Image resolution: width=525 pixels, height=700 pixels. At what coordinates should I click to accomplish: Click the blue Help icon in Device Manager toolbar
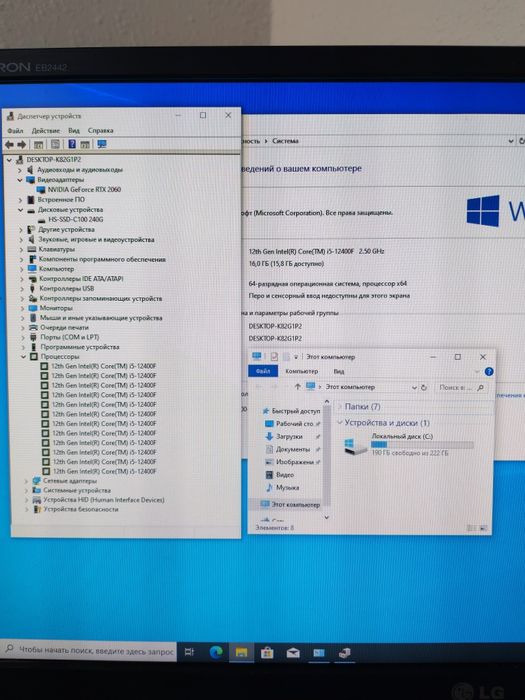point(72,144)
